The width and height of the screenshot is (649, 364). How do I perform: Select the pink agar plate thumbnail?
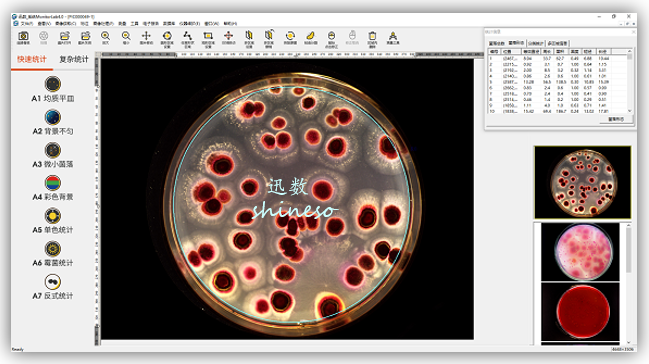[580, 252]
